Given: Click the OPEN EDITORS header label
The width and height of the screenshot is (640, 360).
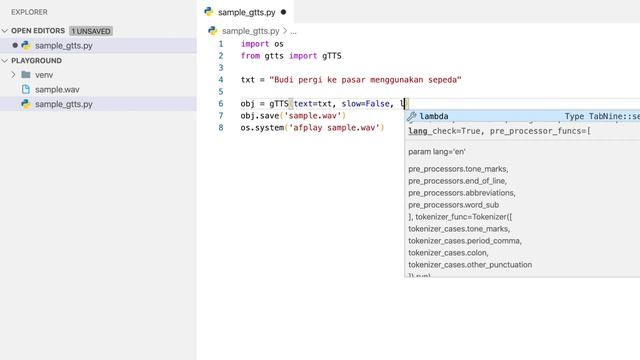Looking at the screenshot, I should pyautogui.click(x=38, y=31).
